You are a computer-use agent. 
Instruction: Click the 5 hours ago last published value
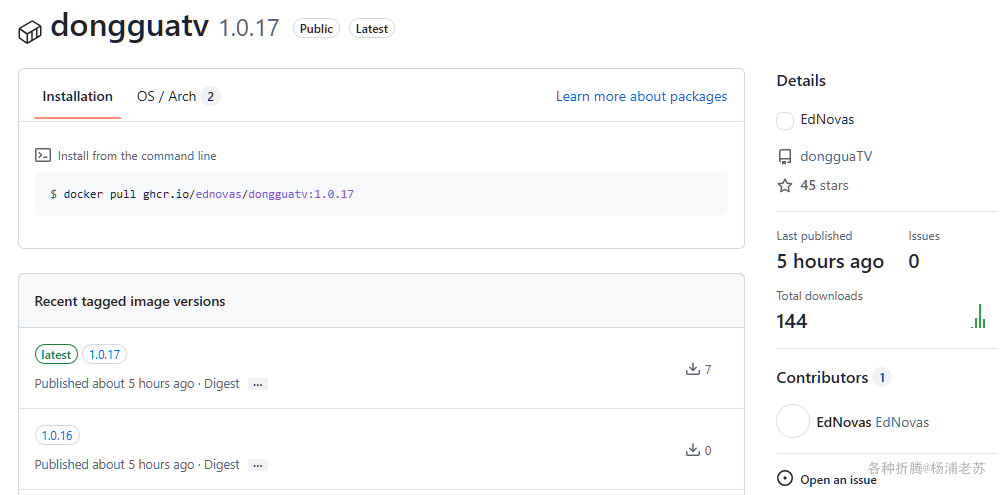[830, 261]
